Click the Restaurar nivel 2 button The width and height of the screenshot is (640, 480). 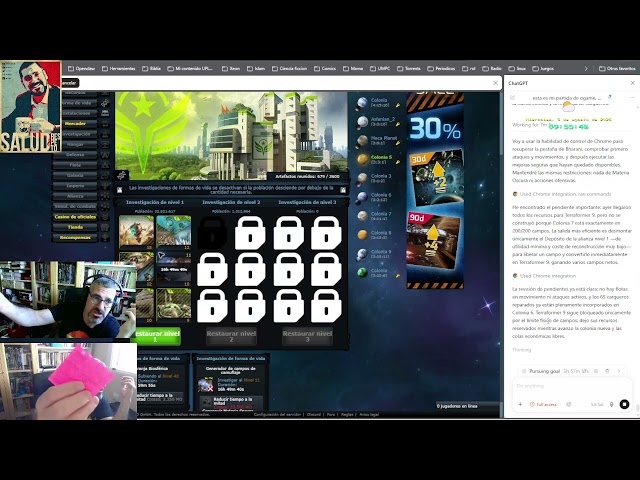[x=231, y=336]
